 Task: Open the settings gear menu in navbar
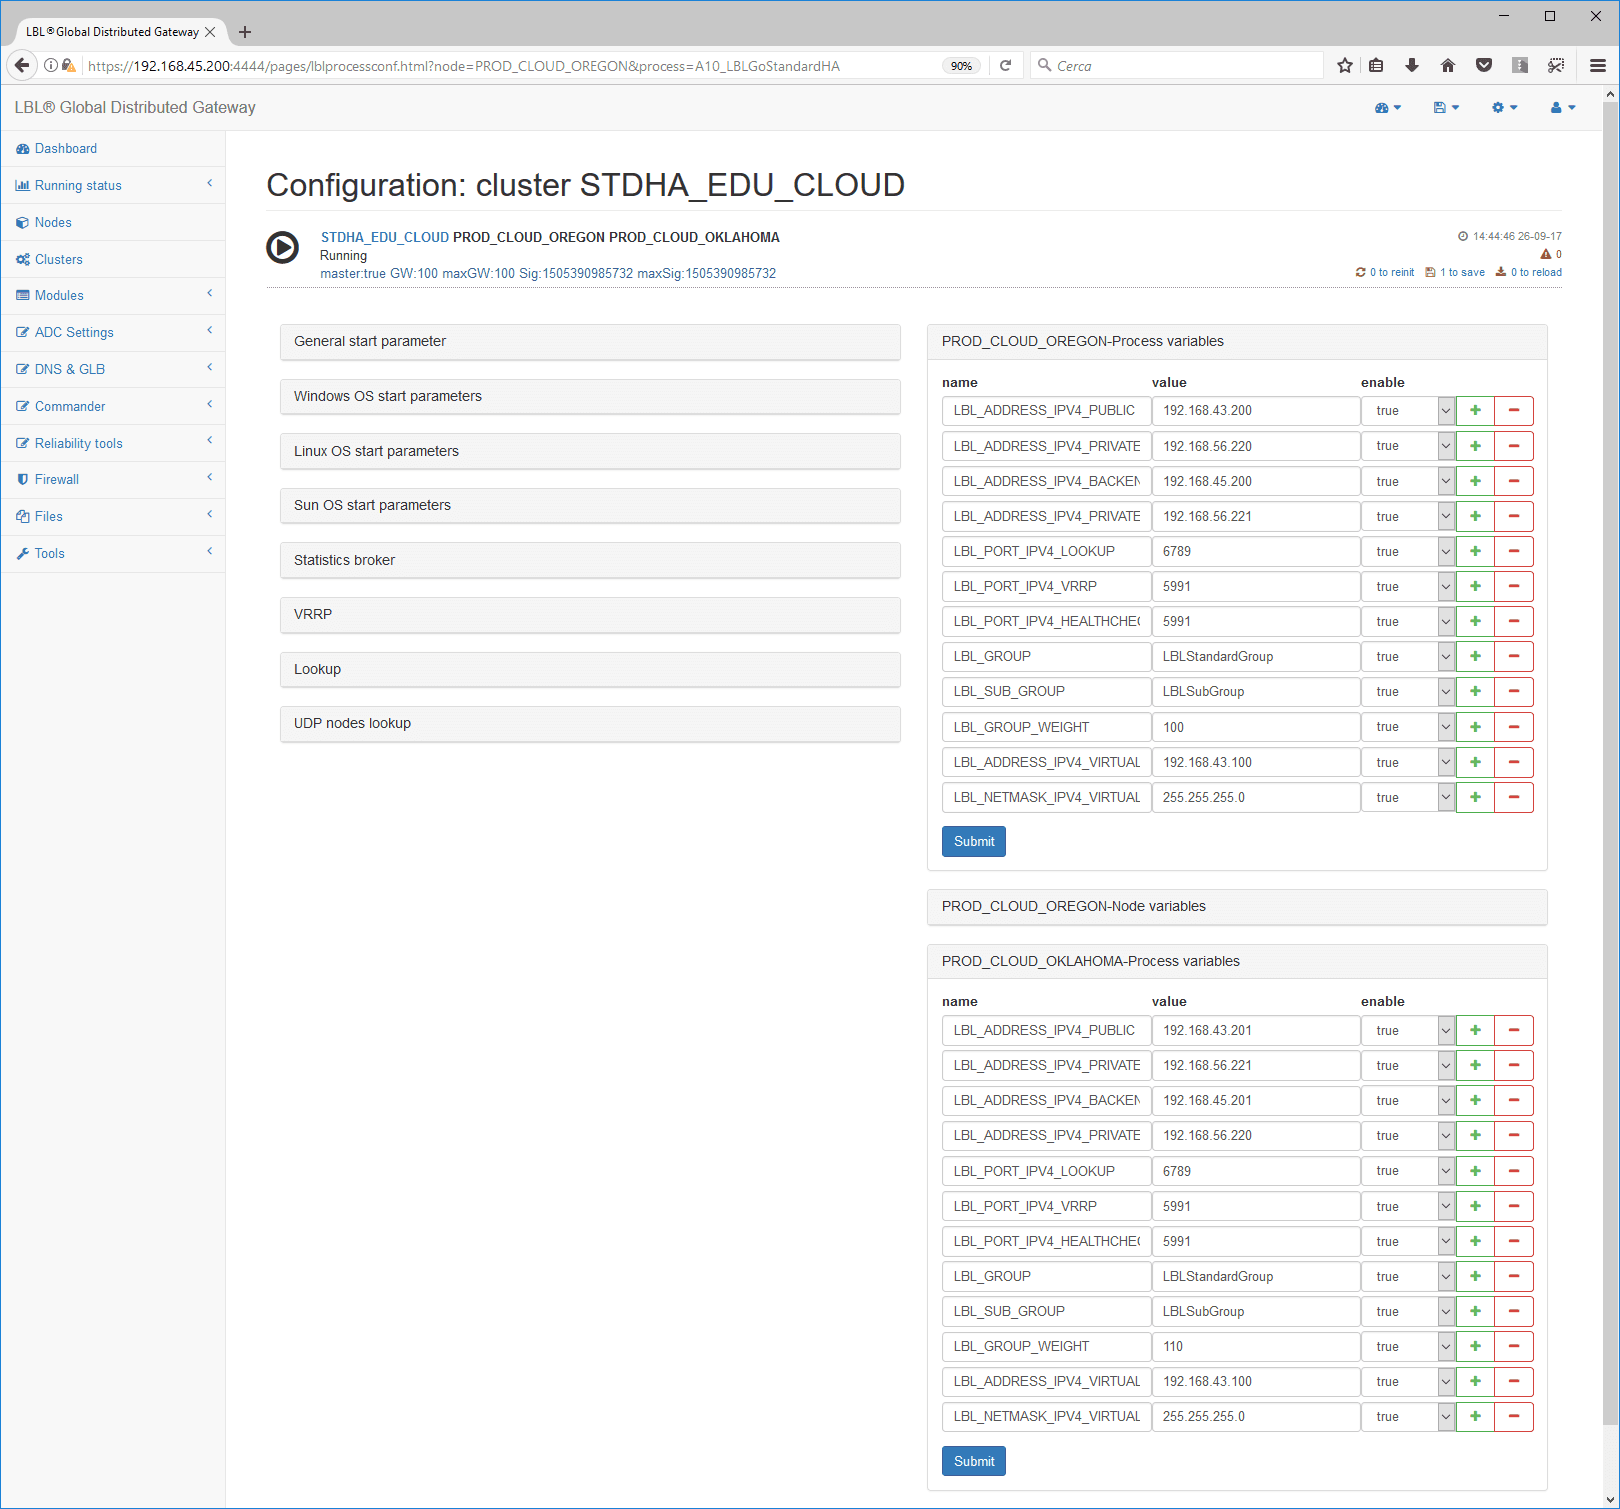point(1503,108)
